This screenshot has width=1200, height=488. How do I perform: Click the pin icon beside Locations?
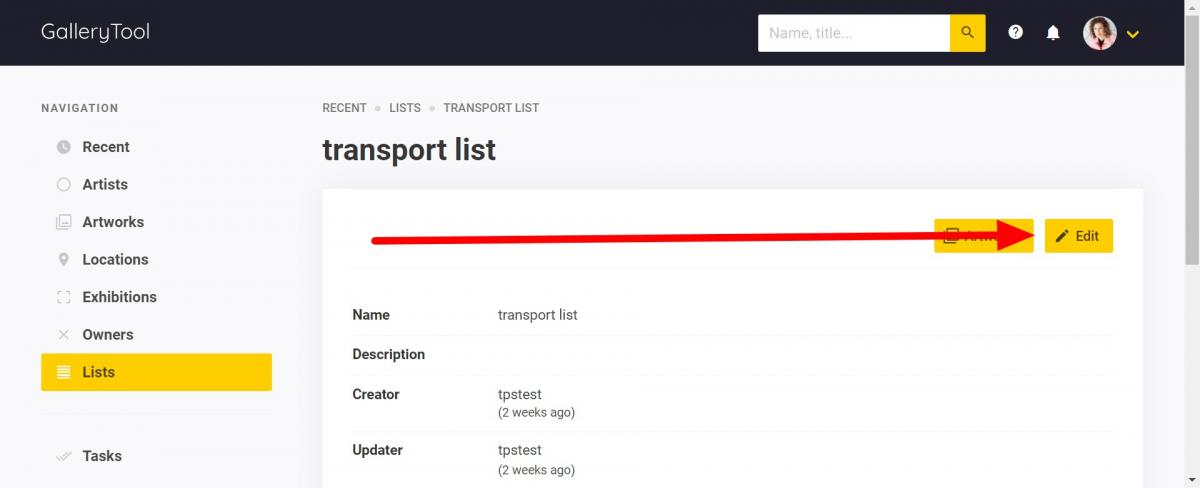click(64, 260)
